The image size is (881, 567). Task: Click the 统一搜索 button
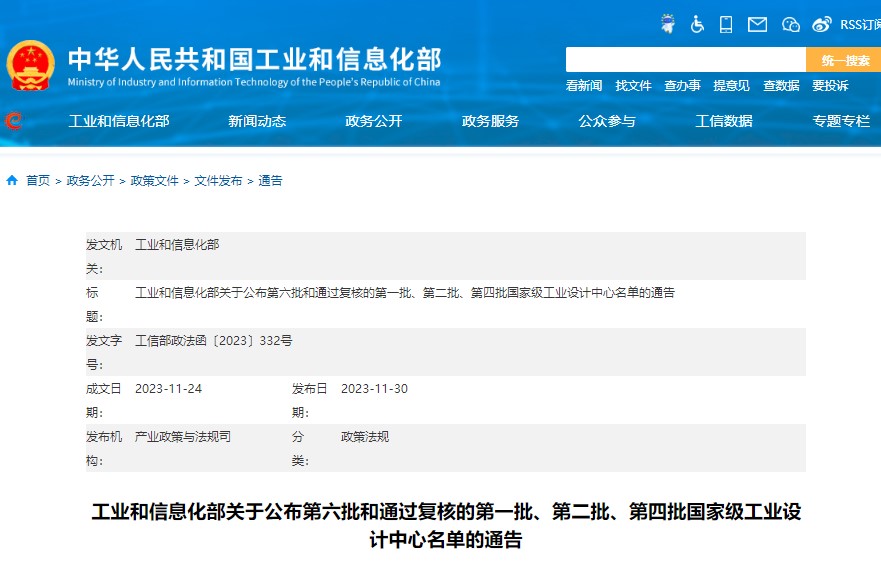(x=844, y=60)
